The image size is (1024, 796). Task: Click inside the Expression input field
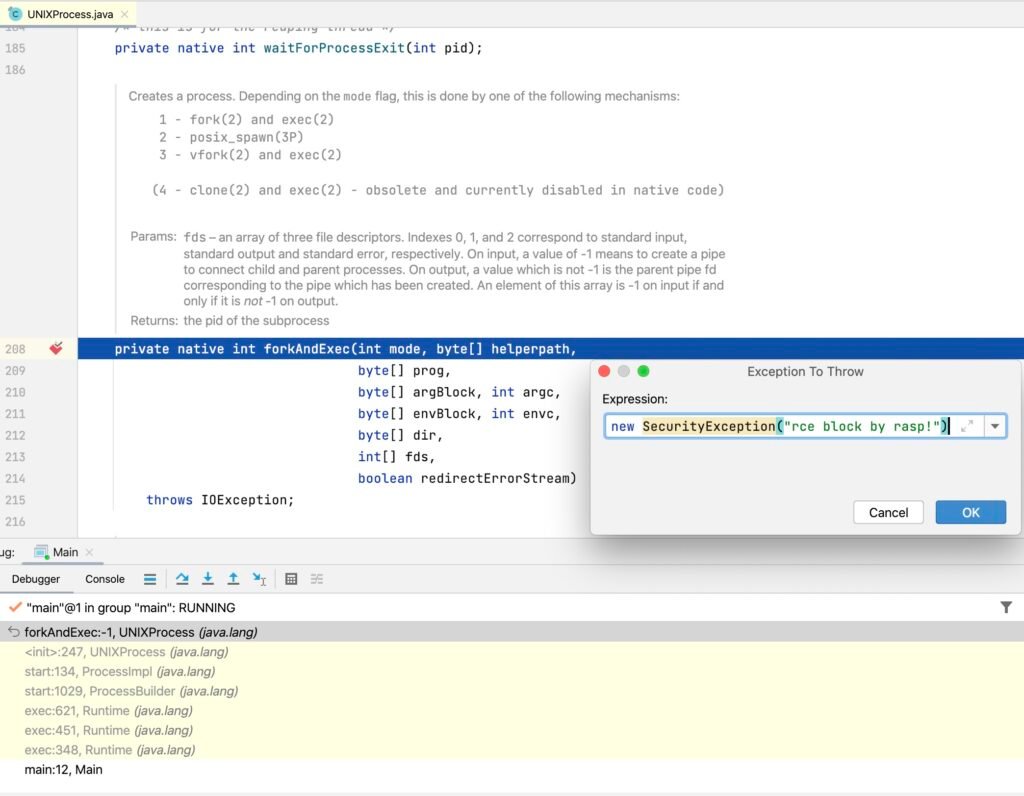coord(780,426)
